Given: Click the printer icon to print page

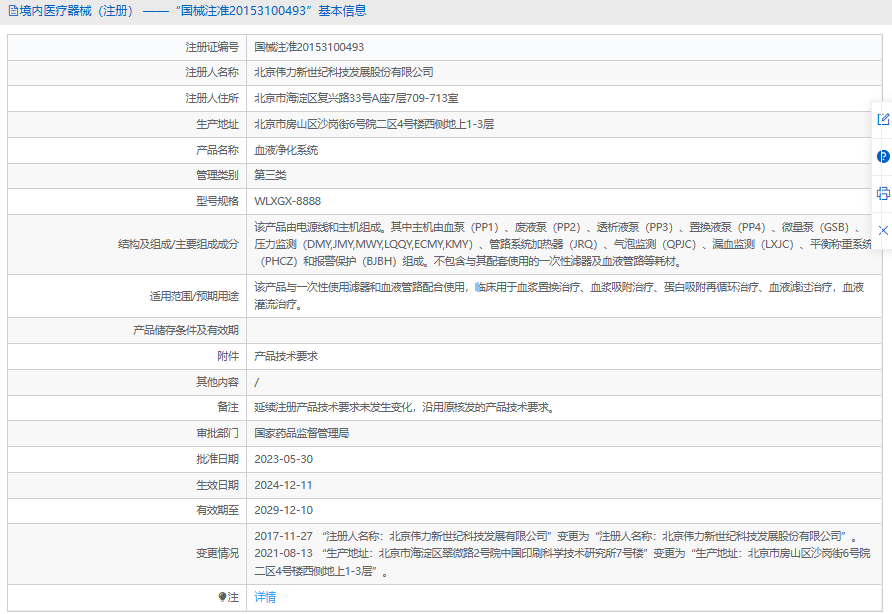Looking at the screenshot, I should coord(883,193).
